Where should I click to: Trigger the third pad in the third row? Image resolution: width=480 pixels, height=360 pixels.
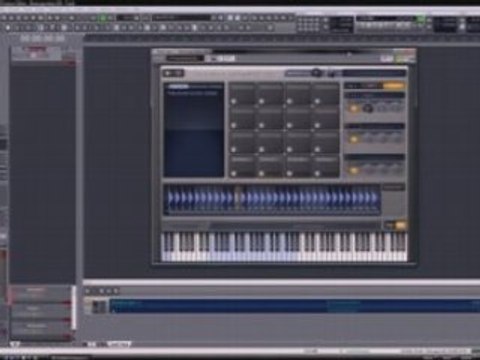[x=298, y=143]
